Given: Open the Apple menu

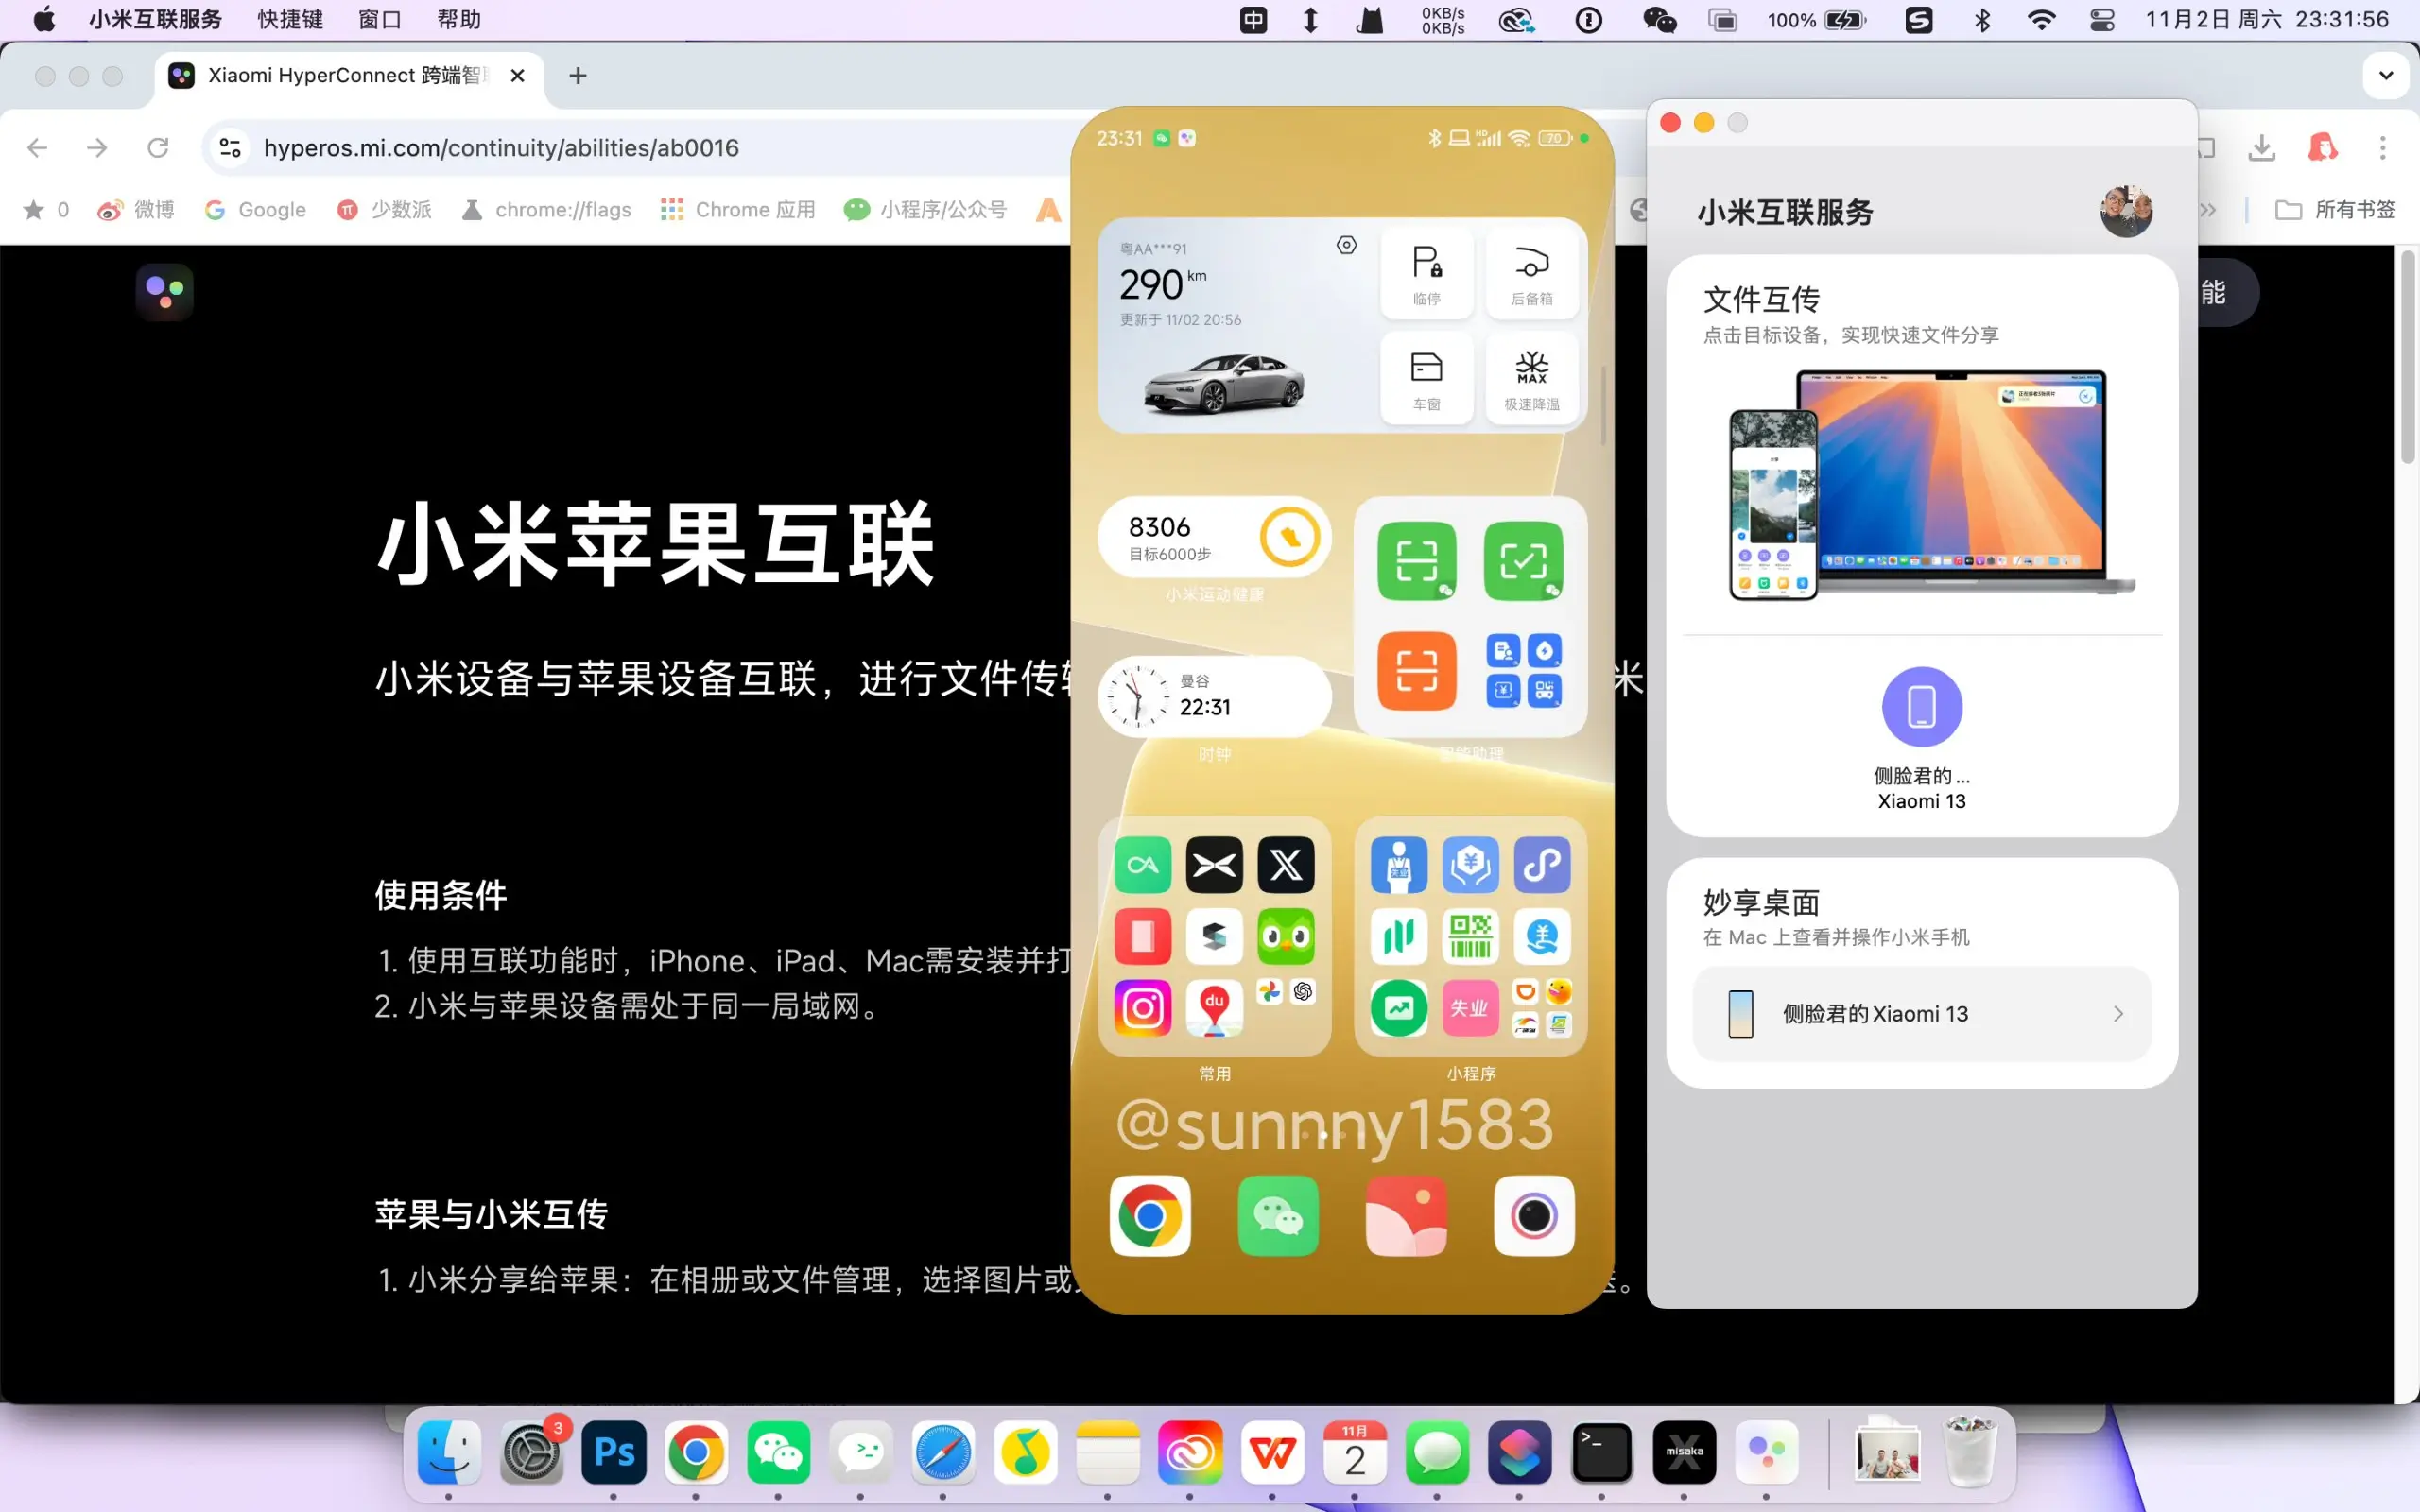Looking at the screenshot, I should [x=44, y=20].
